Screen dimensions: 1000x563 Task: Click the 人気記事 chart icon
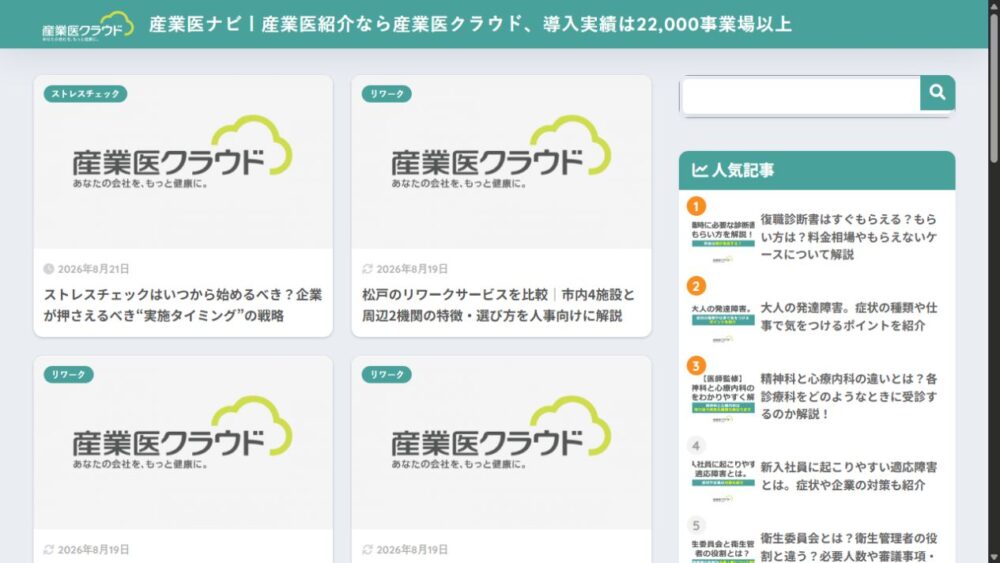point(700,170)
